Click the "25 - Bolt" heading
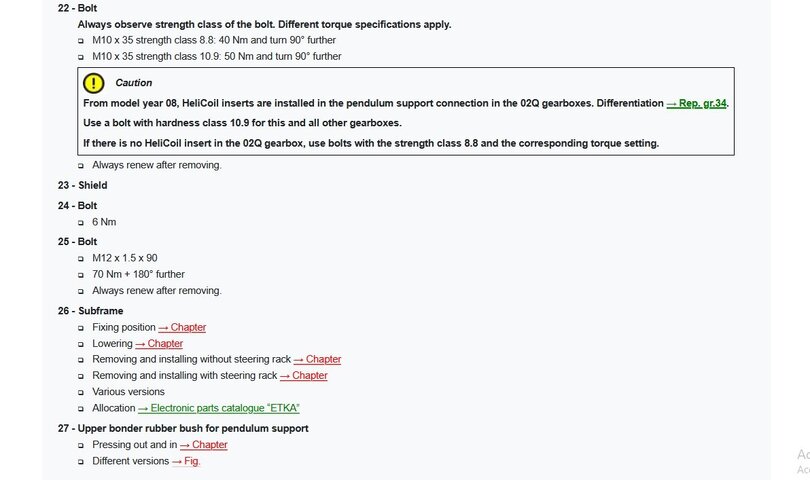Viewport: 810px width, 480px height. click(x=77, y=241)
